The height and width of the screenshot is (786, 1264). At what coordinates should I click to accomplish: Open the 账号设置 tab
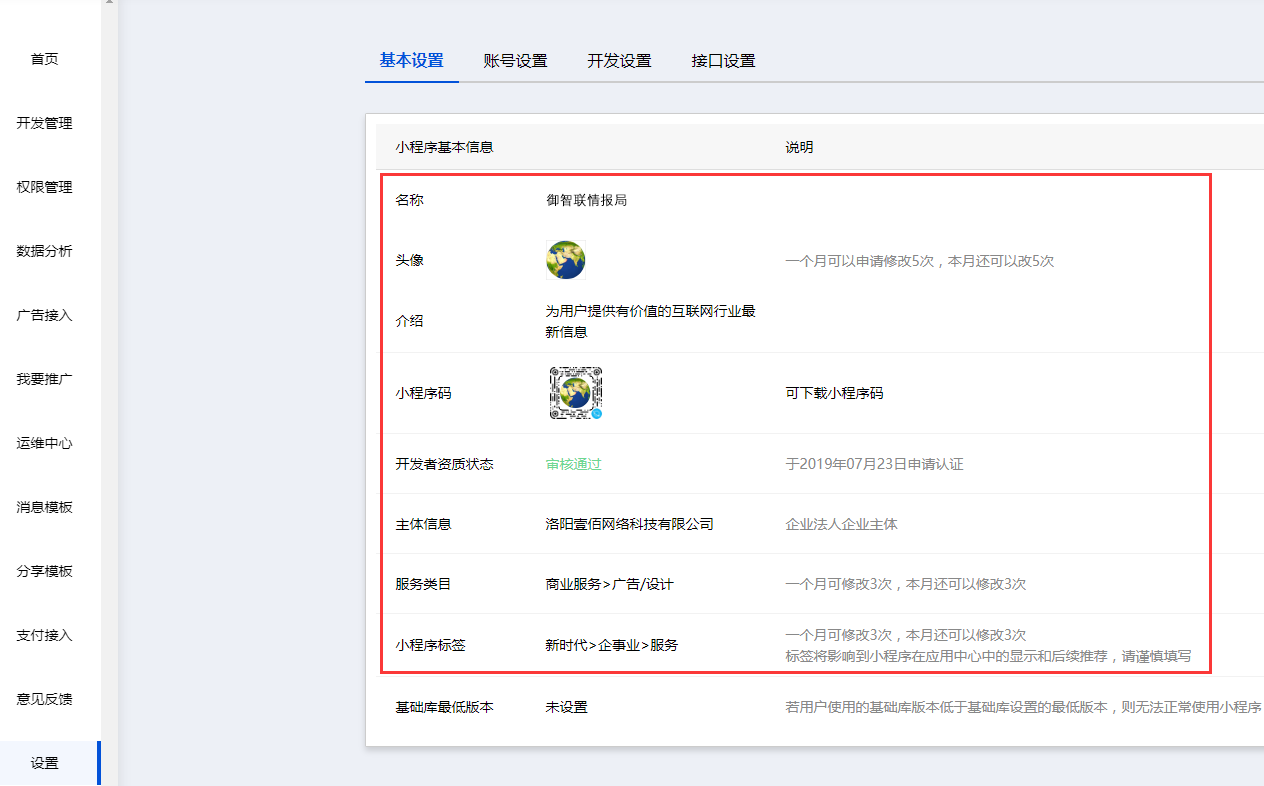pos(515,61)
